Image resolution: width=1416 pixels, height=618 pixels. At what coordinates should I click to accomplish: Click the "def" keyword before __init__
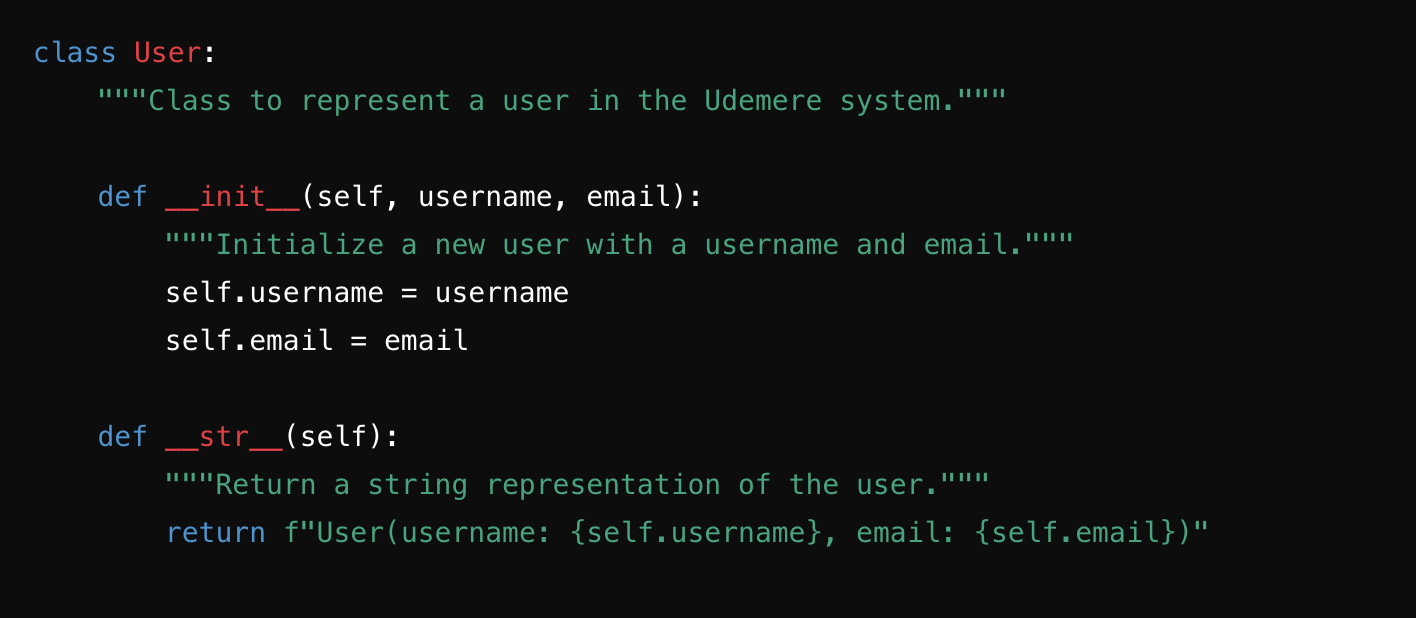tap(122, 197)
